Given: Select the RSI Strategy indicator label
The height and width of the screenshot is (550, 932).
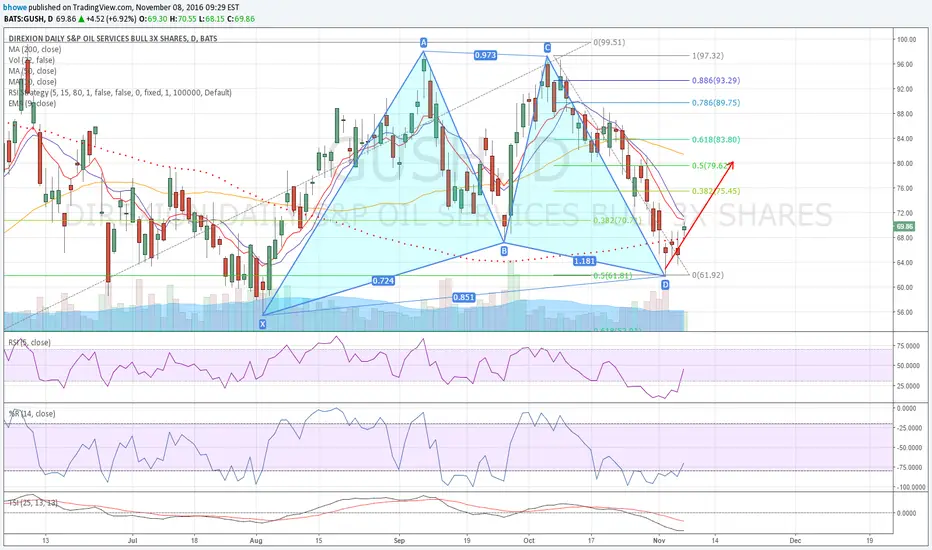Looking at the screenshot, I should (x=120, y=92).
